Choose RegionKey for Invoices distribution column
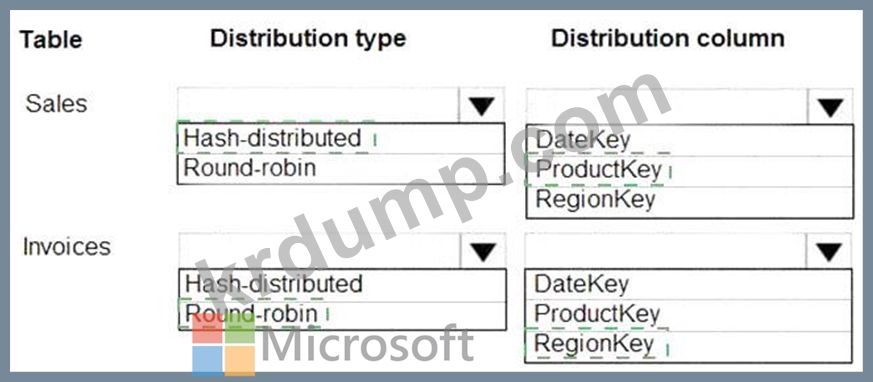The height and width of the screenshot is (382, 873). [x=688, y=346]
